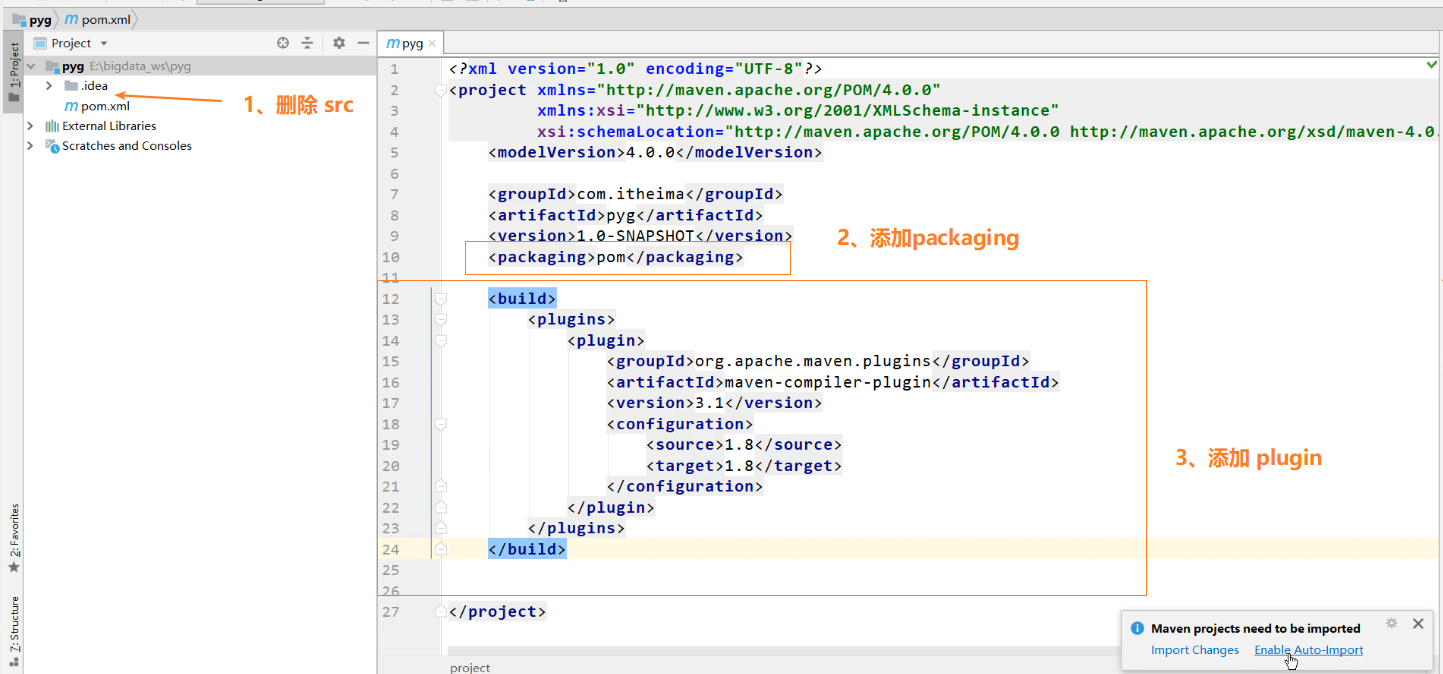Click the artifactId pyg line
Screen dimensions: 1443x674
pos(625,215)
